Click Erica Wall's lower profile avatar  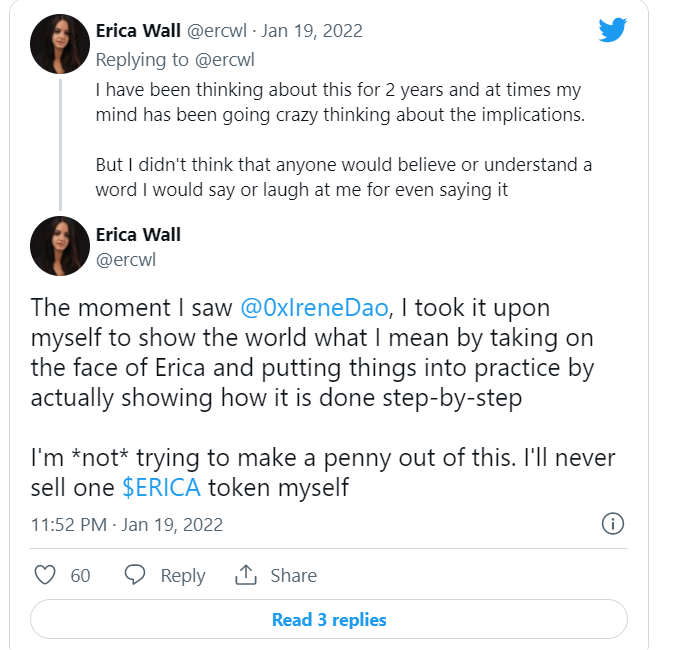[x=60, y=246]
